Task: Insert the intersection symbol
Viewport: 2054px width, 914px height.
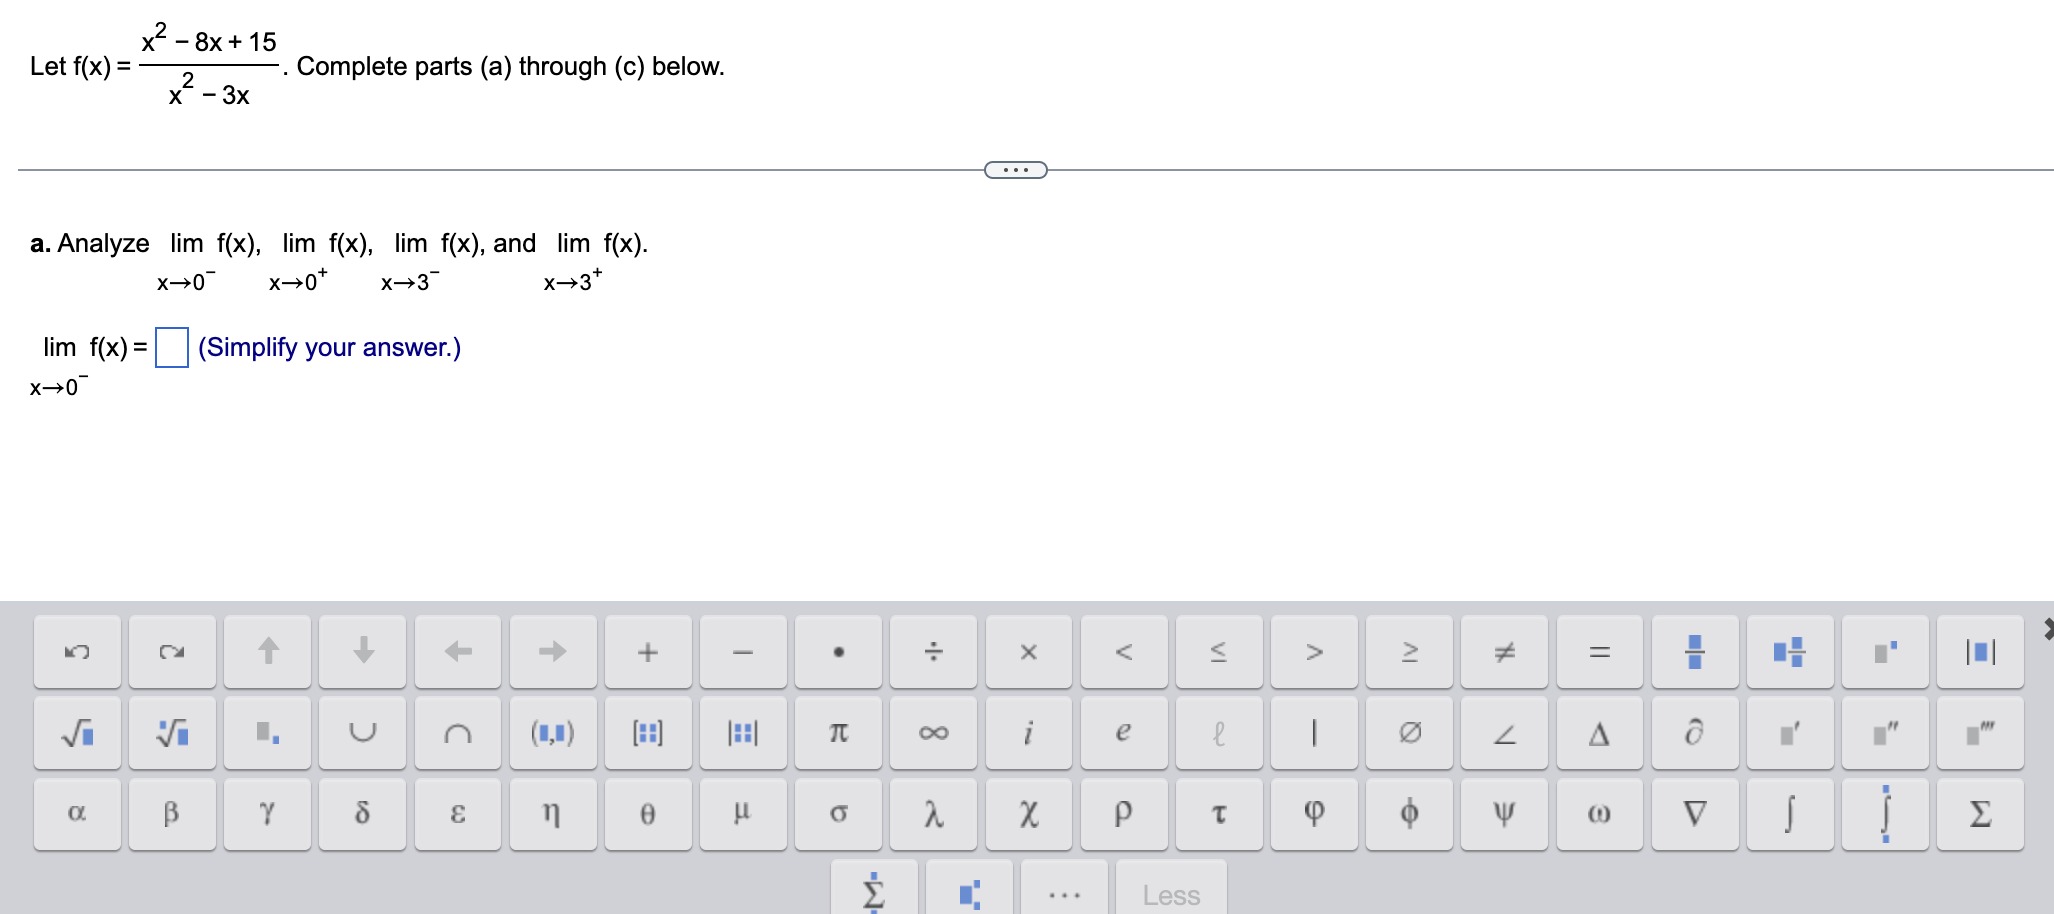Action: point(458,733)
